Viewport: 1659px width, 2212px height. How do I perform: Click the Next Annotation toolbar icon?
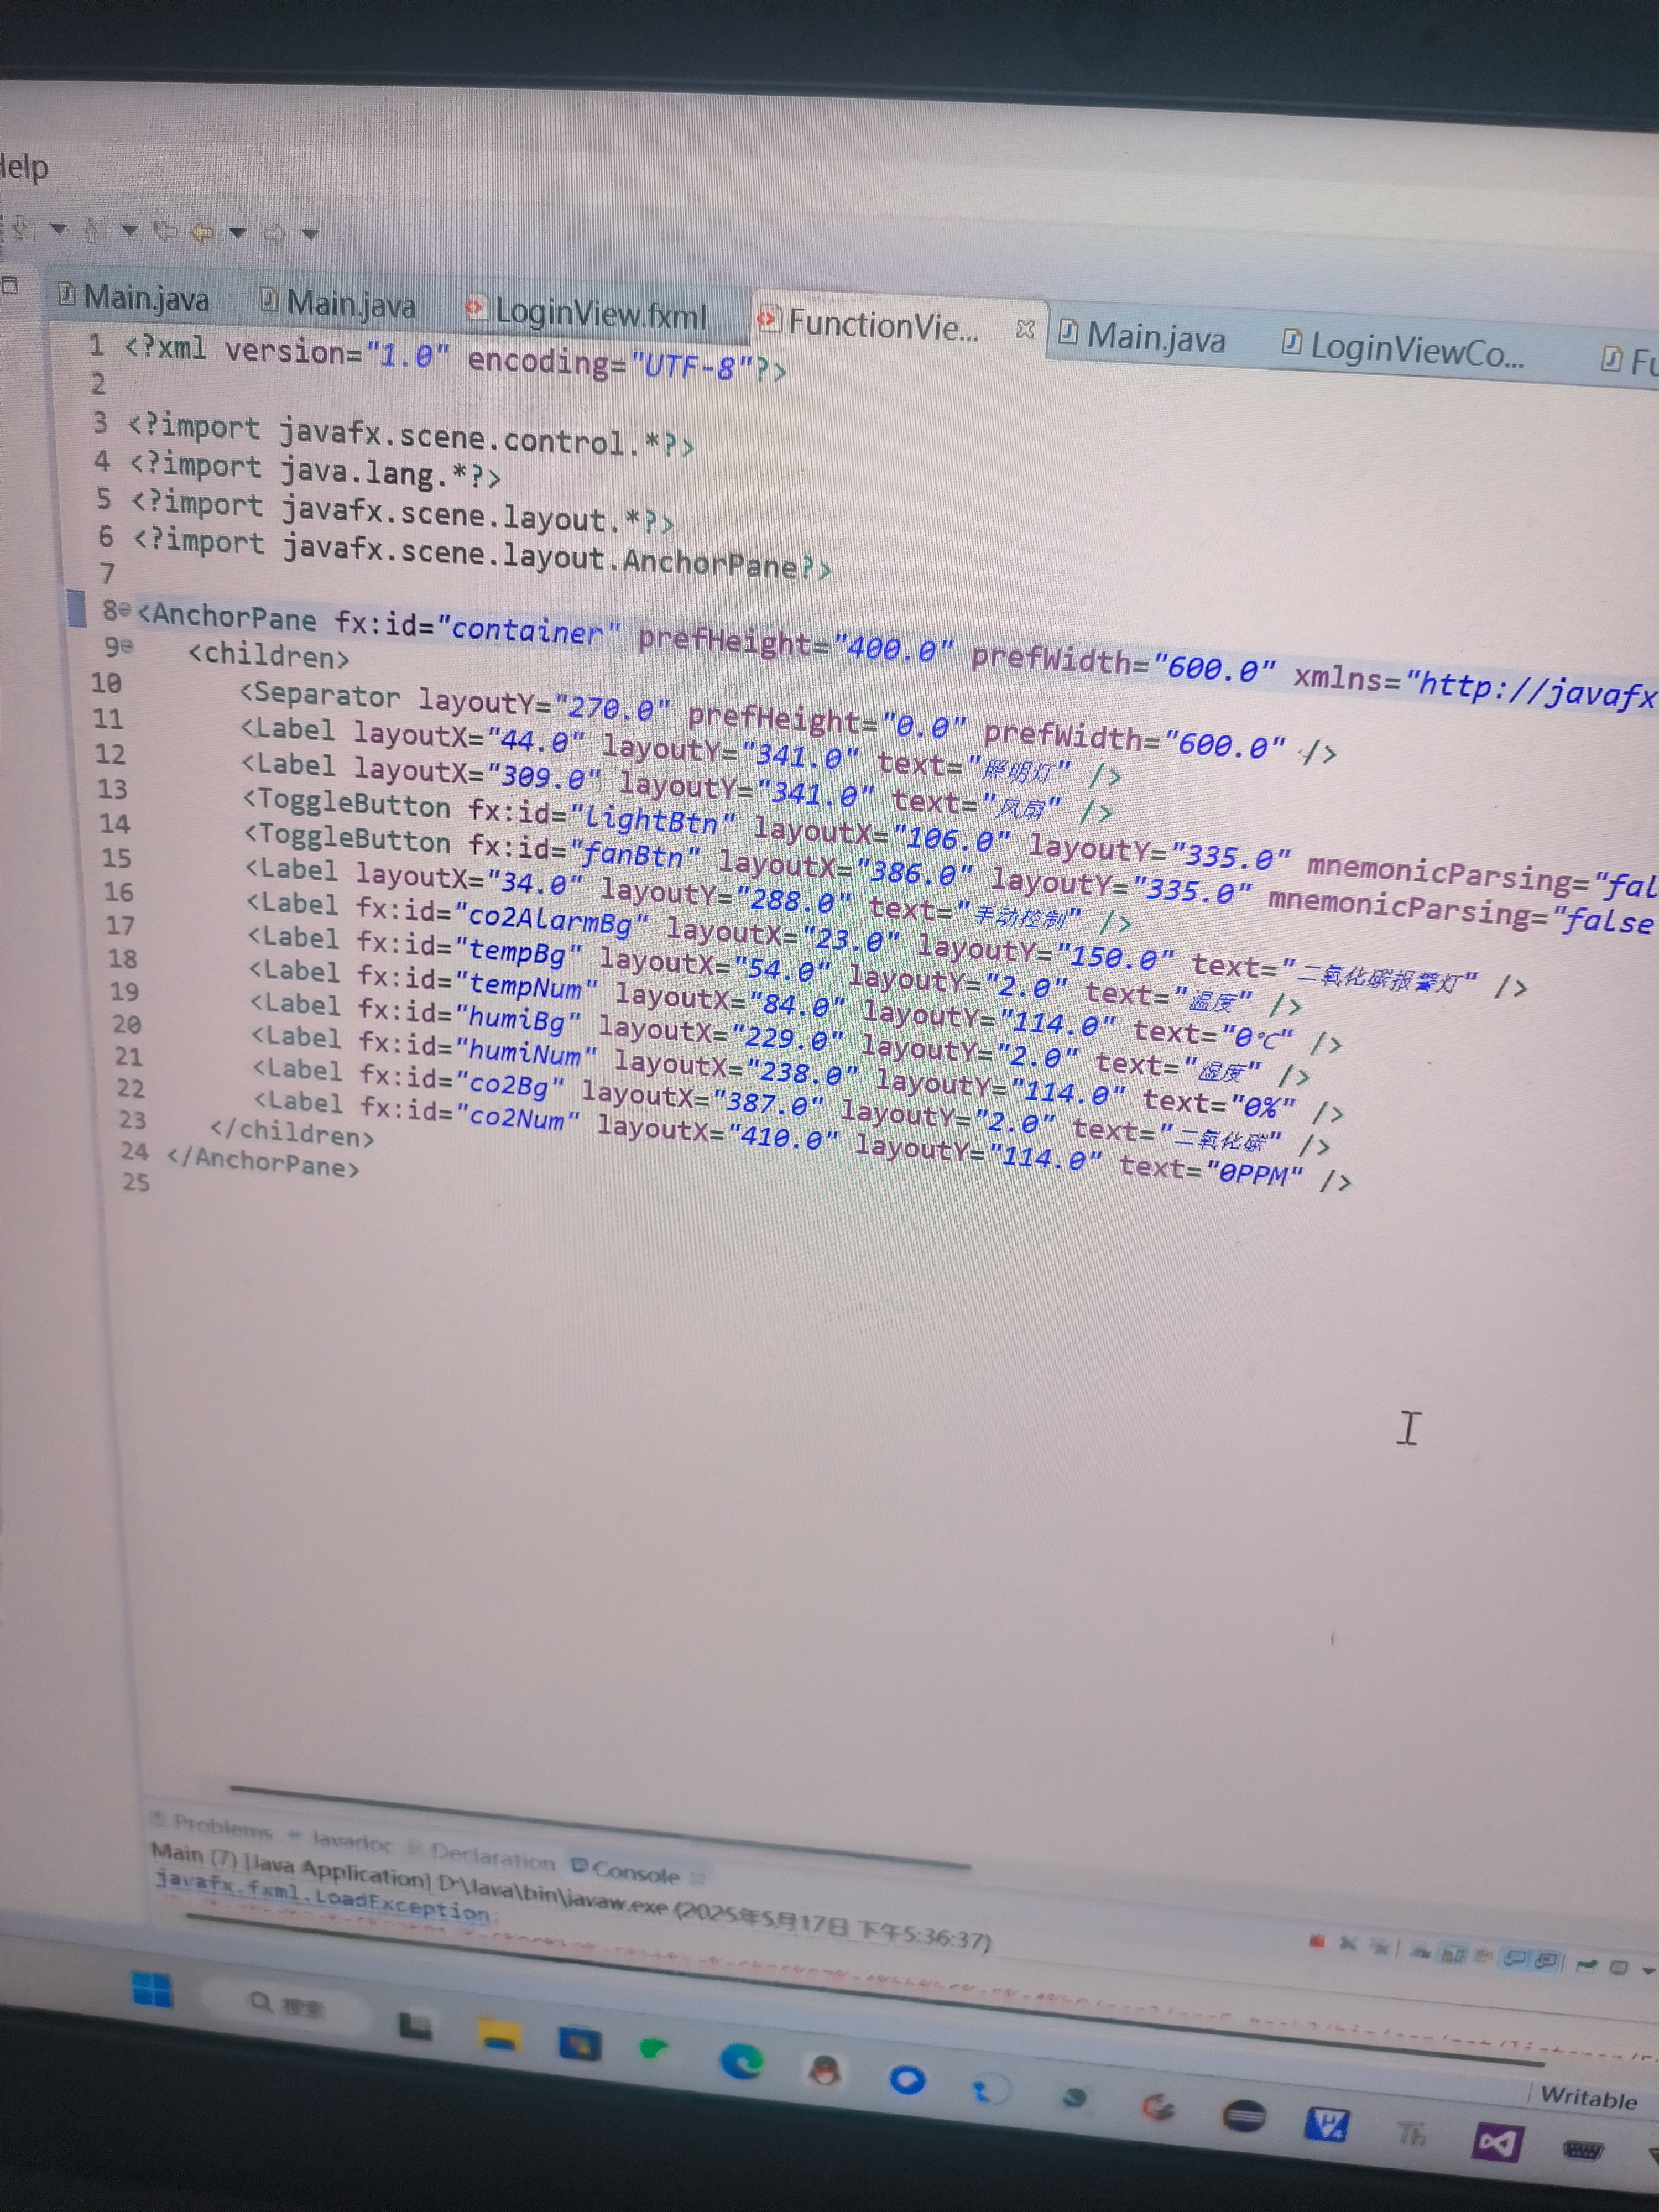[22, 229]
